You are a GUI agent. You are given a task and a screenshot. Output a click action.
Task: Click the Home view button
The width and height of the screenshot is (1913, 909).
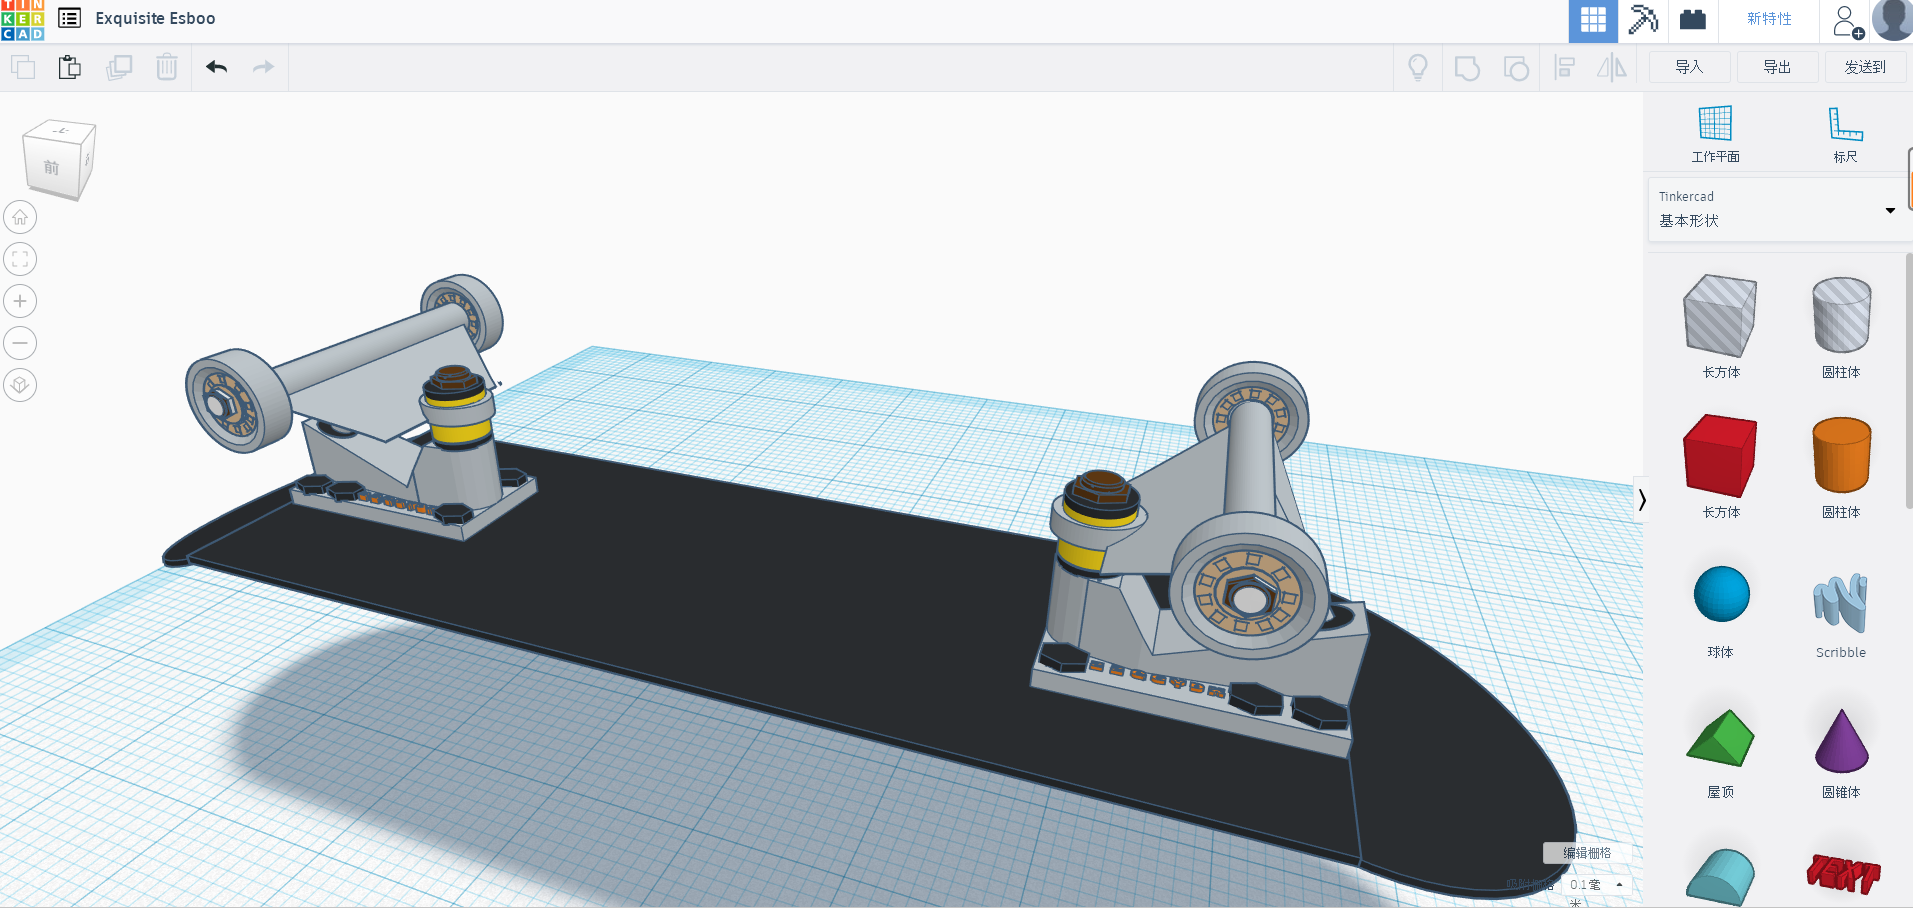20,217
